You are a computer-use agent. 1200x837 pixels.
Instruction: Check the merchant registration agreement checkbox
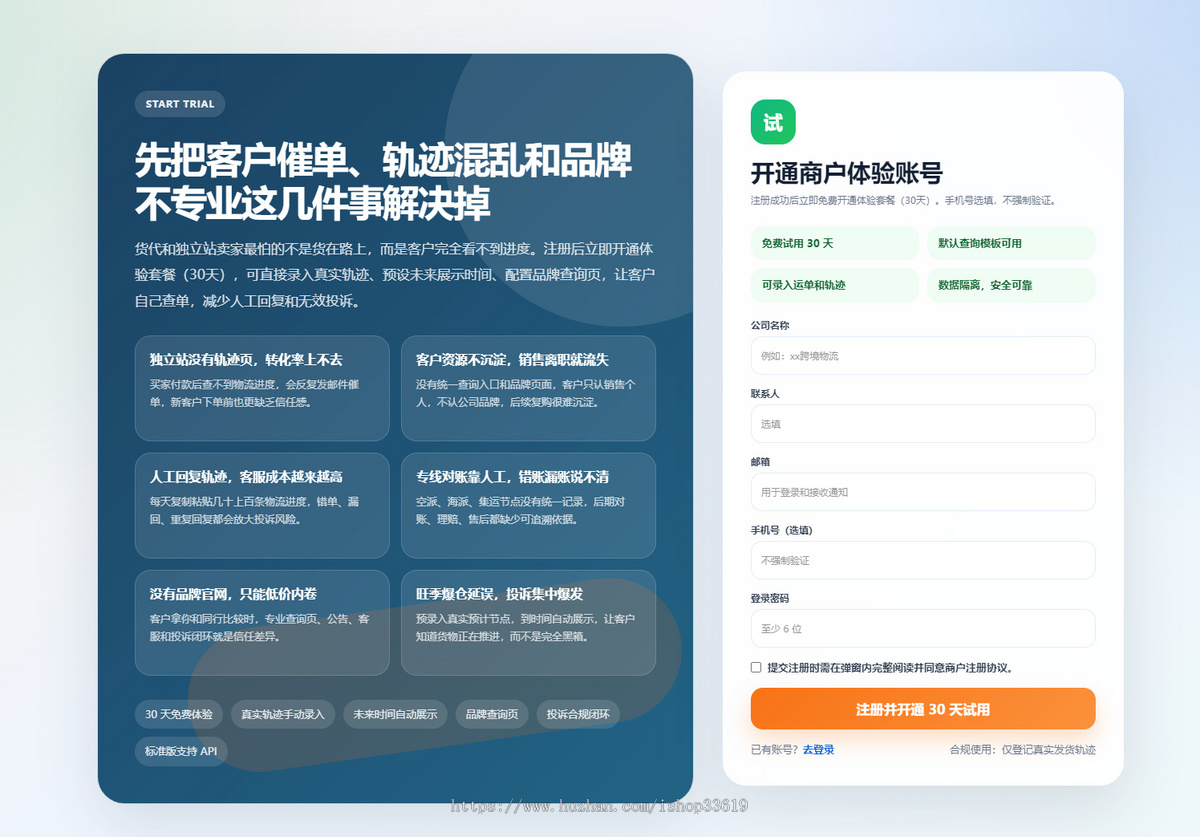756,667
